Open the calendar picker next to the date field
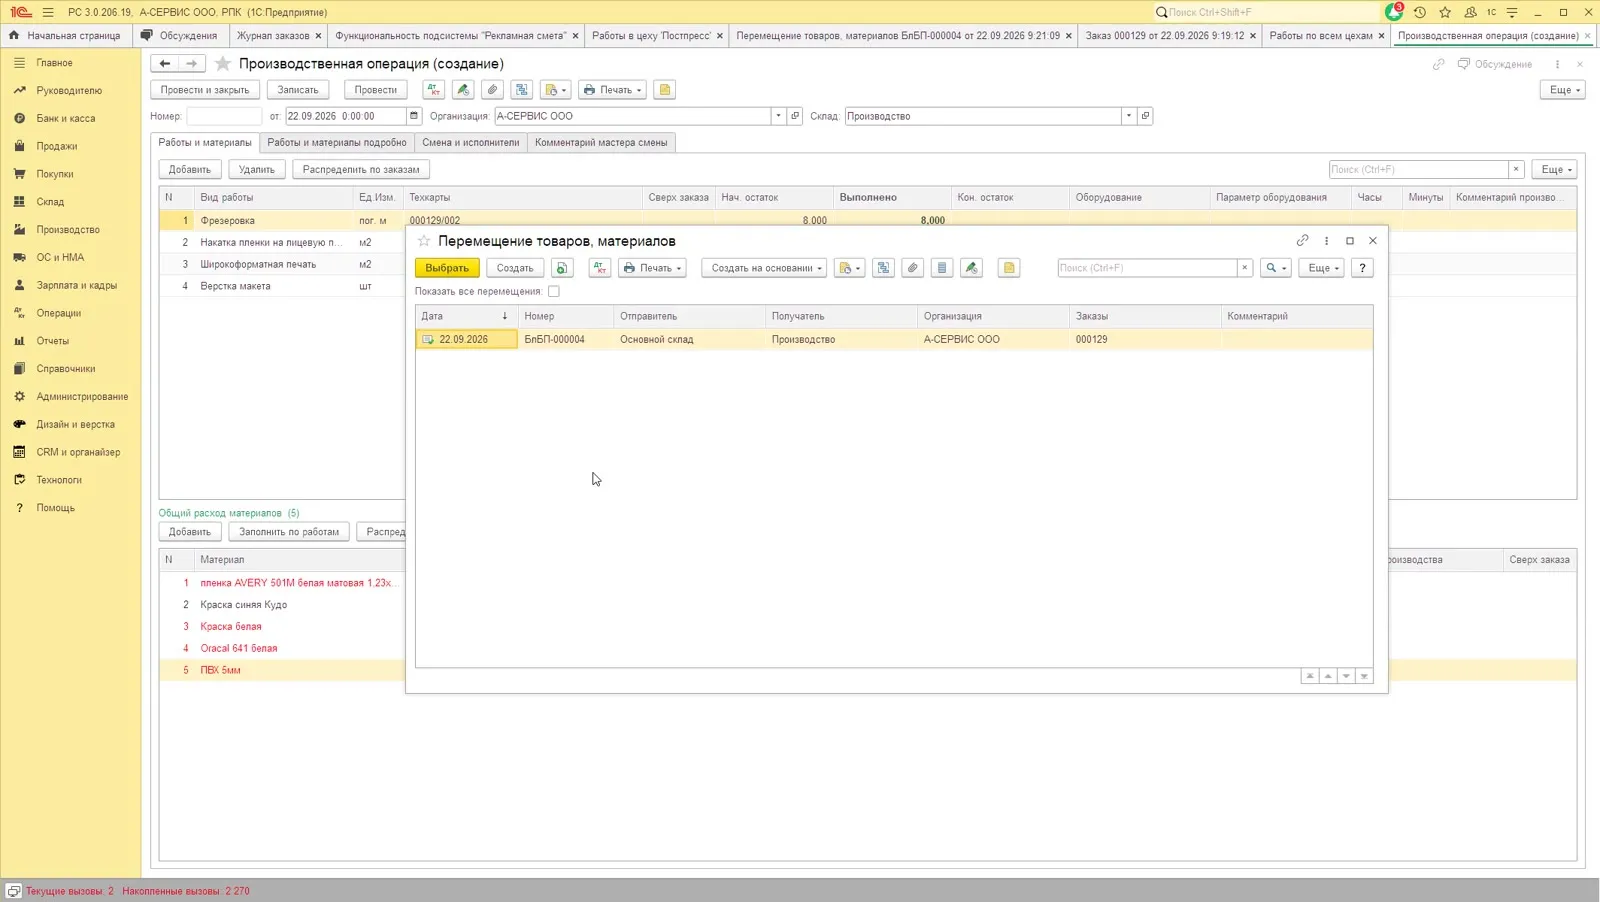The height and width of the screenshot is (902, 1600). (413, 116)
